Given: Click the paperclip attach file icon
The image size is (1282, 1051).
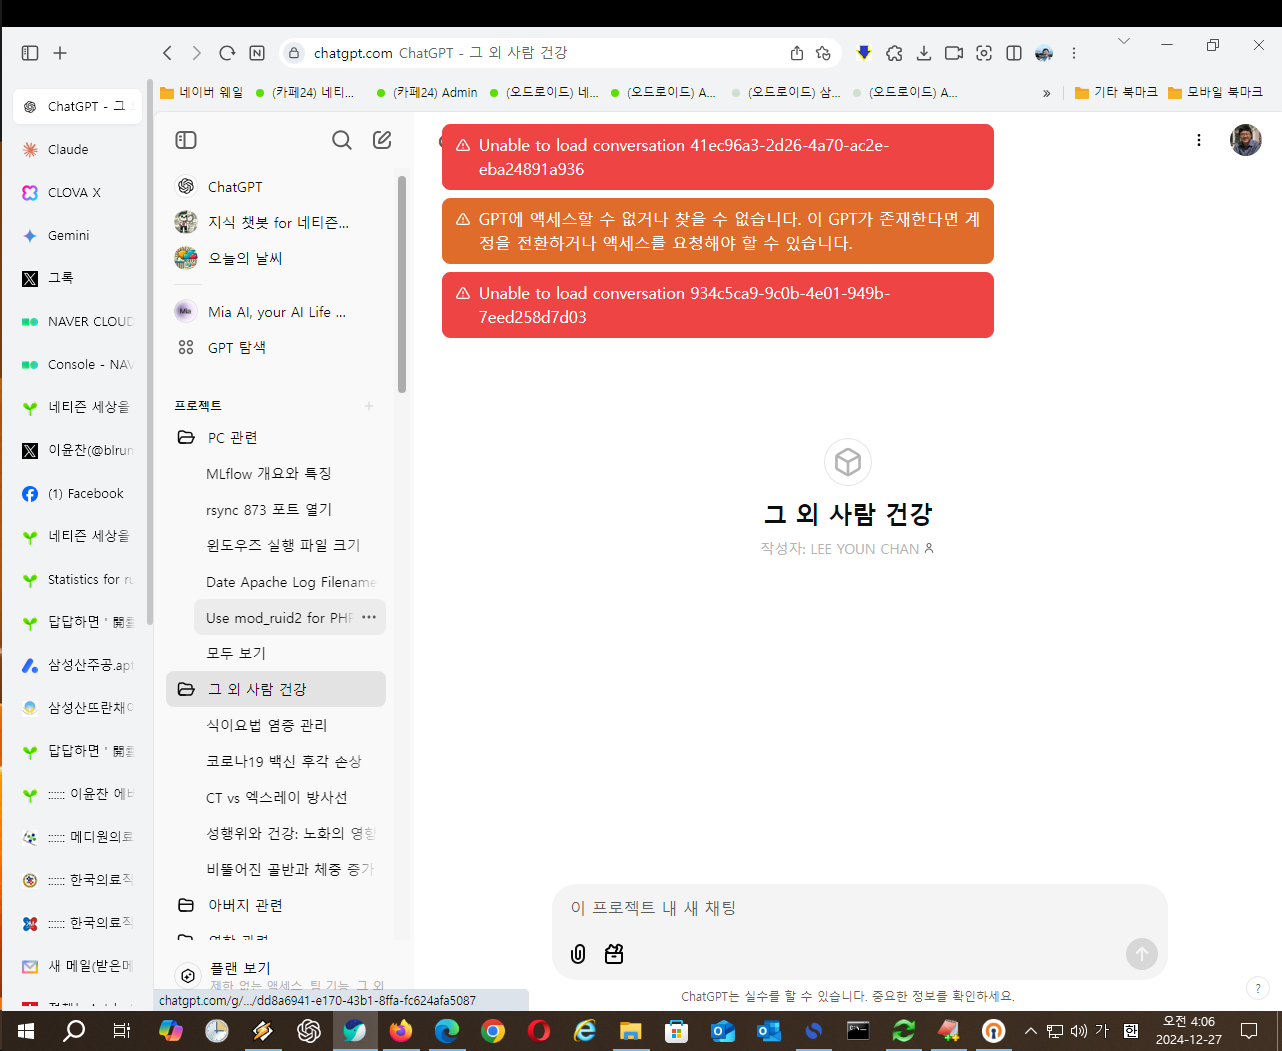Looking at the screenshot, I should click(578, 954).
